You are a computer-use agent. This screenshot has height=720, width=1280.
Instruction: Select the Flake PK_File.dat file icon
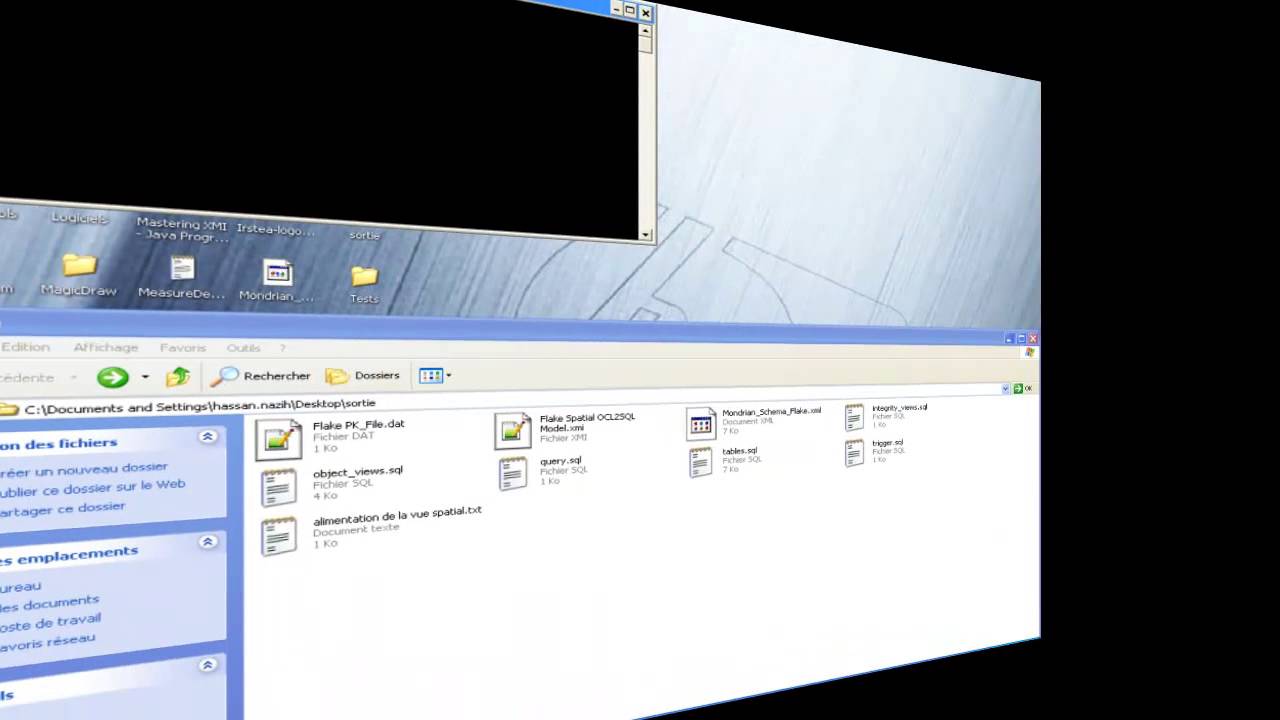278,439
